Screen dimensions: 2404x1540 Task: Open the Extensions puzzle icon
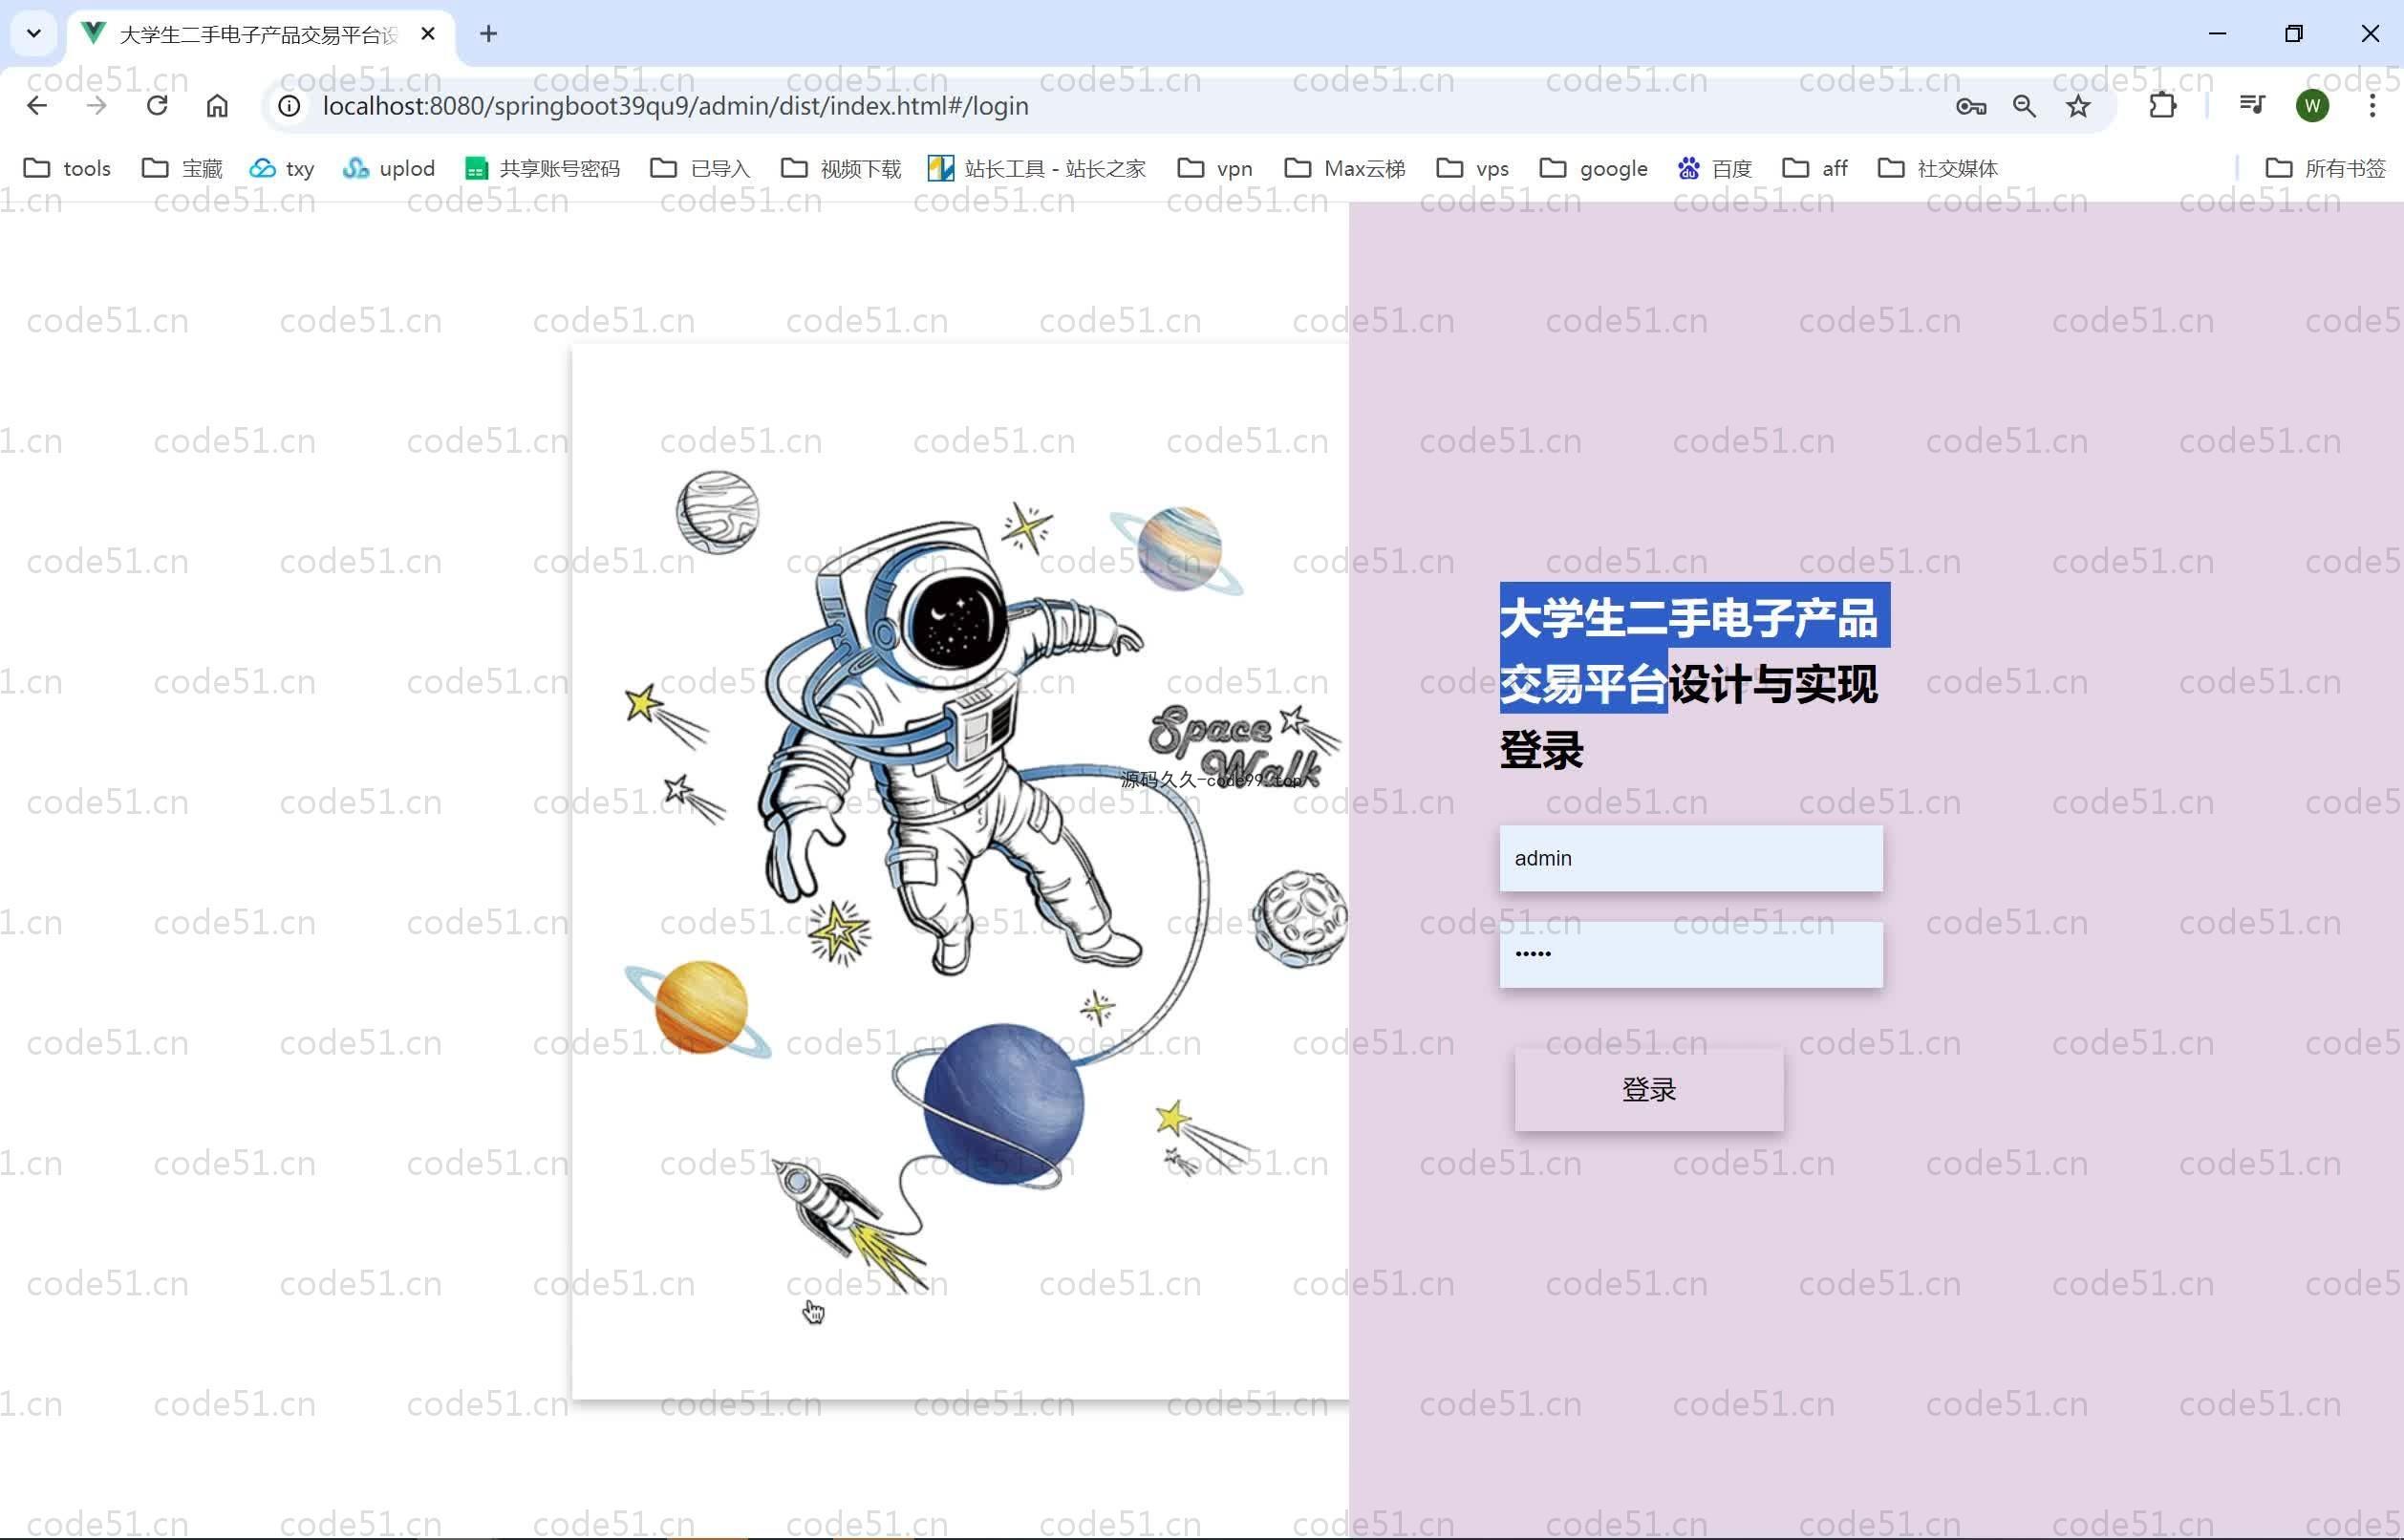(2162, 106)
